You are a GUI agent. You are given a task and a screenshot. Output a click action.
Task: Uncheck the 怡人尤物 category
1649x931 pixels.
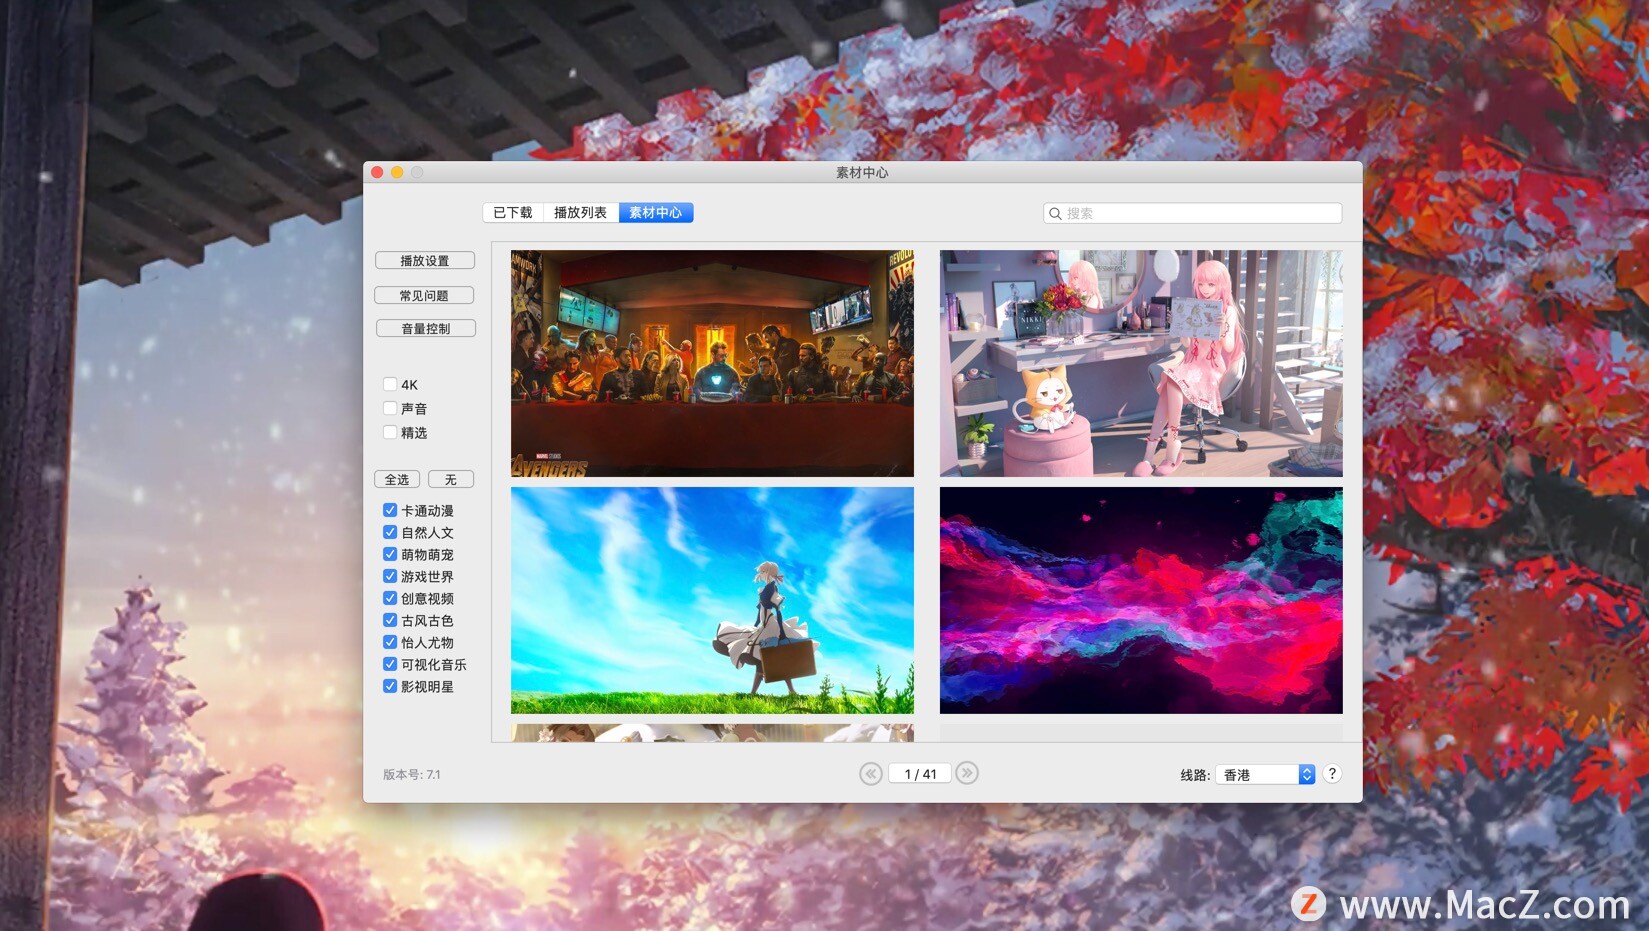[x=390, y=642]
